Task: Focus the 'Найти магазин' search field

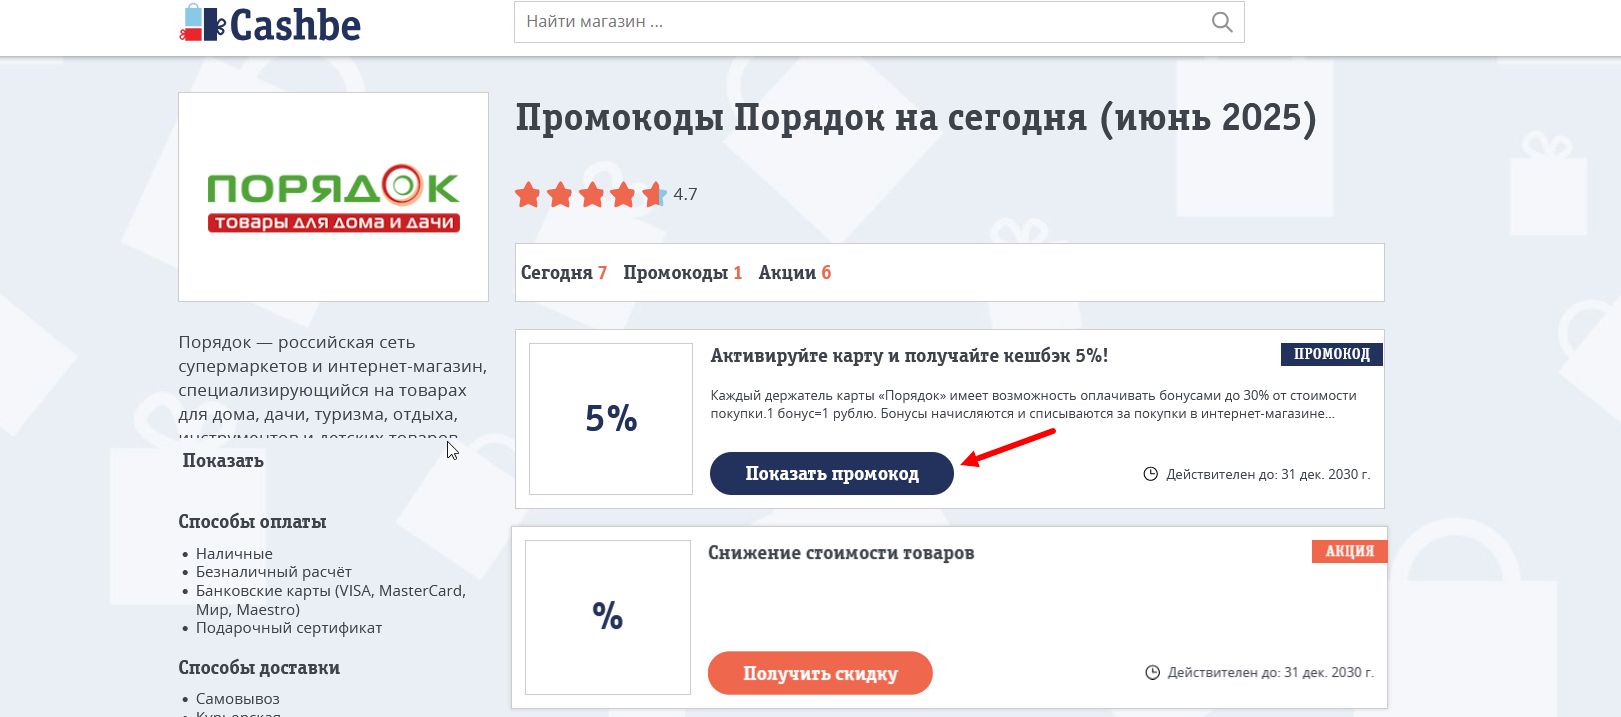Action: point(879,22)
